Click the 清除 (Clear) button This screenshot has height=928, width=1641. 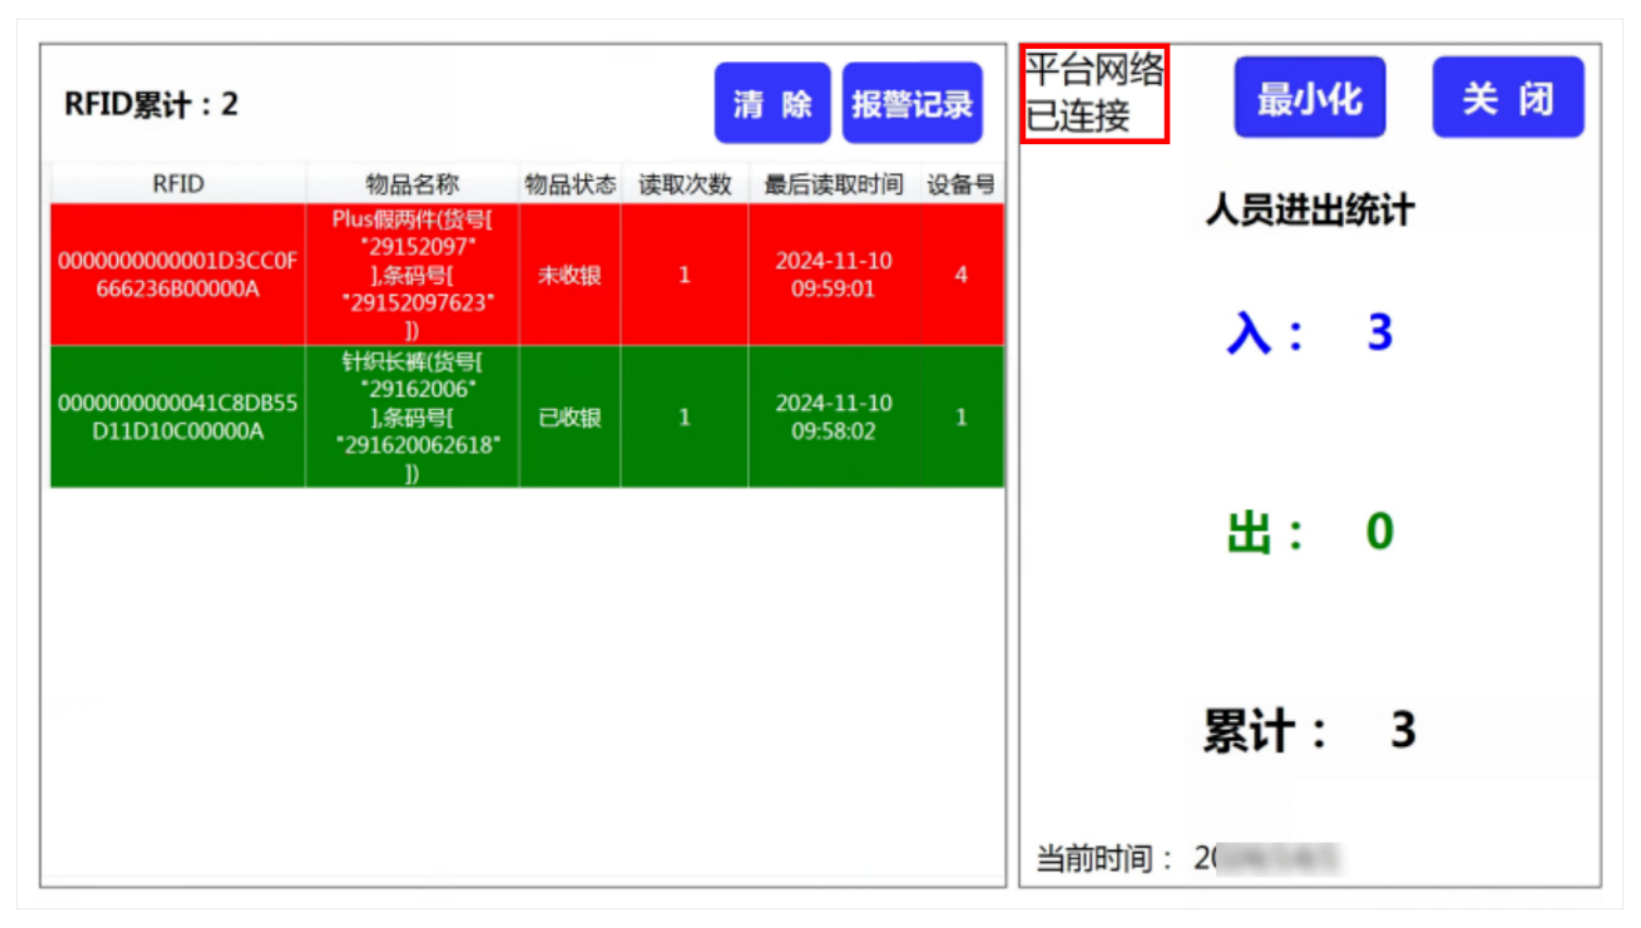772,104
